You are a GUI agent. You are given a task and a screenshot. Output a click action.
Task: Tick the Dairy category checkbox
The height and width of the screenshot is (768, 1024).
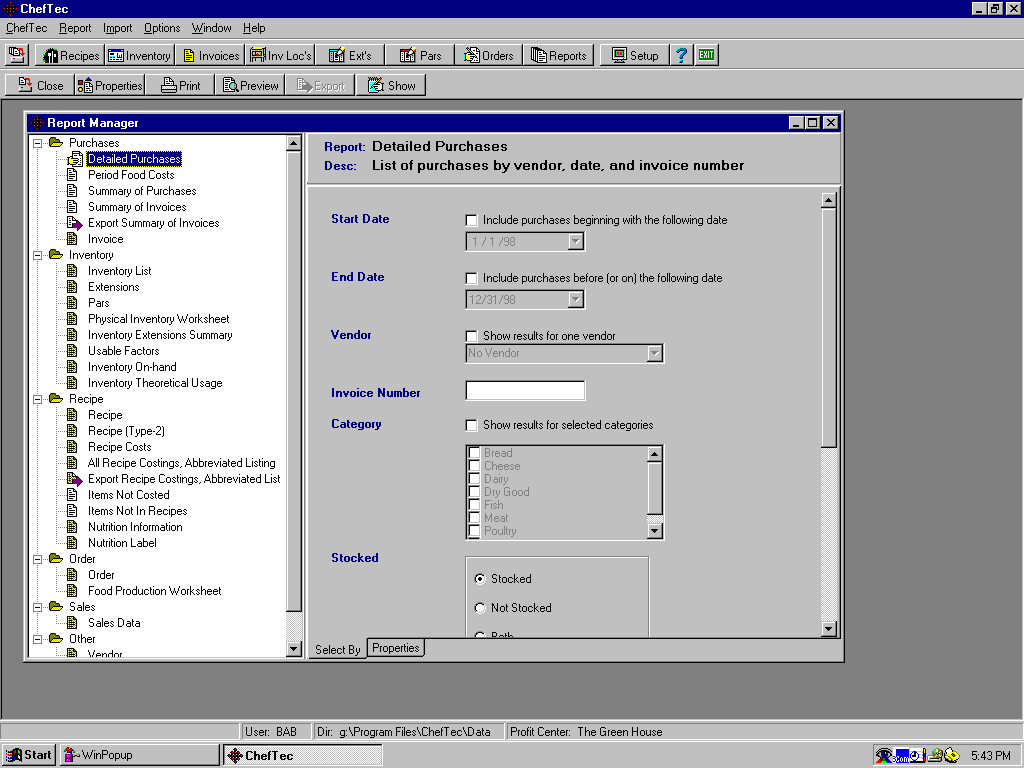coord(475,479)
